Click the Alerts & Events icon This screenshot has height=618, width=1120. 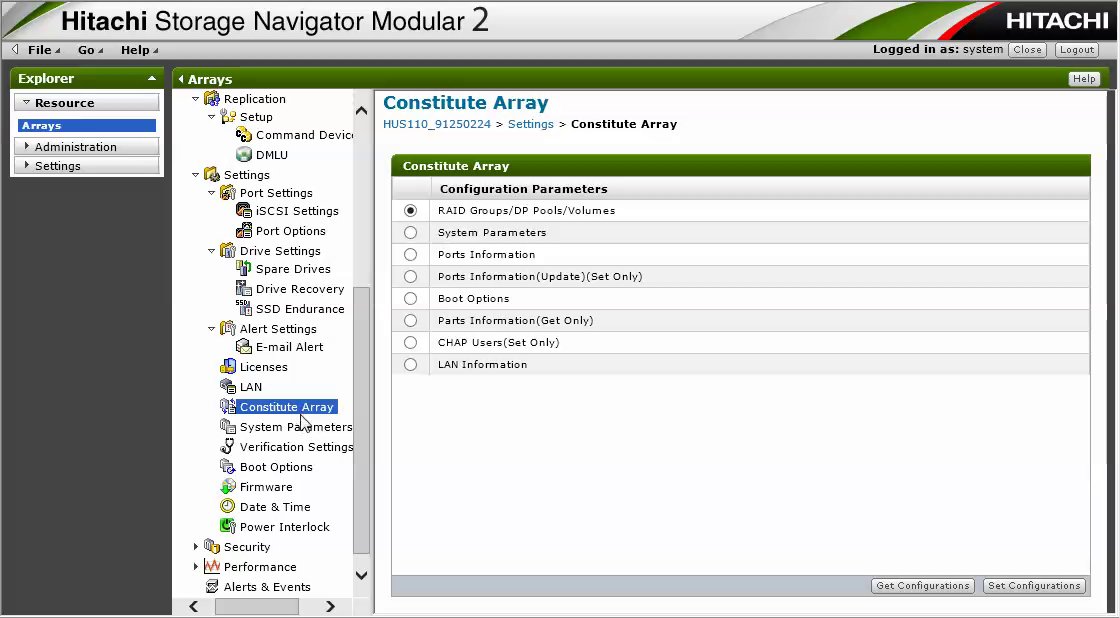(212, 587)
